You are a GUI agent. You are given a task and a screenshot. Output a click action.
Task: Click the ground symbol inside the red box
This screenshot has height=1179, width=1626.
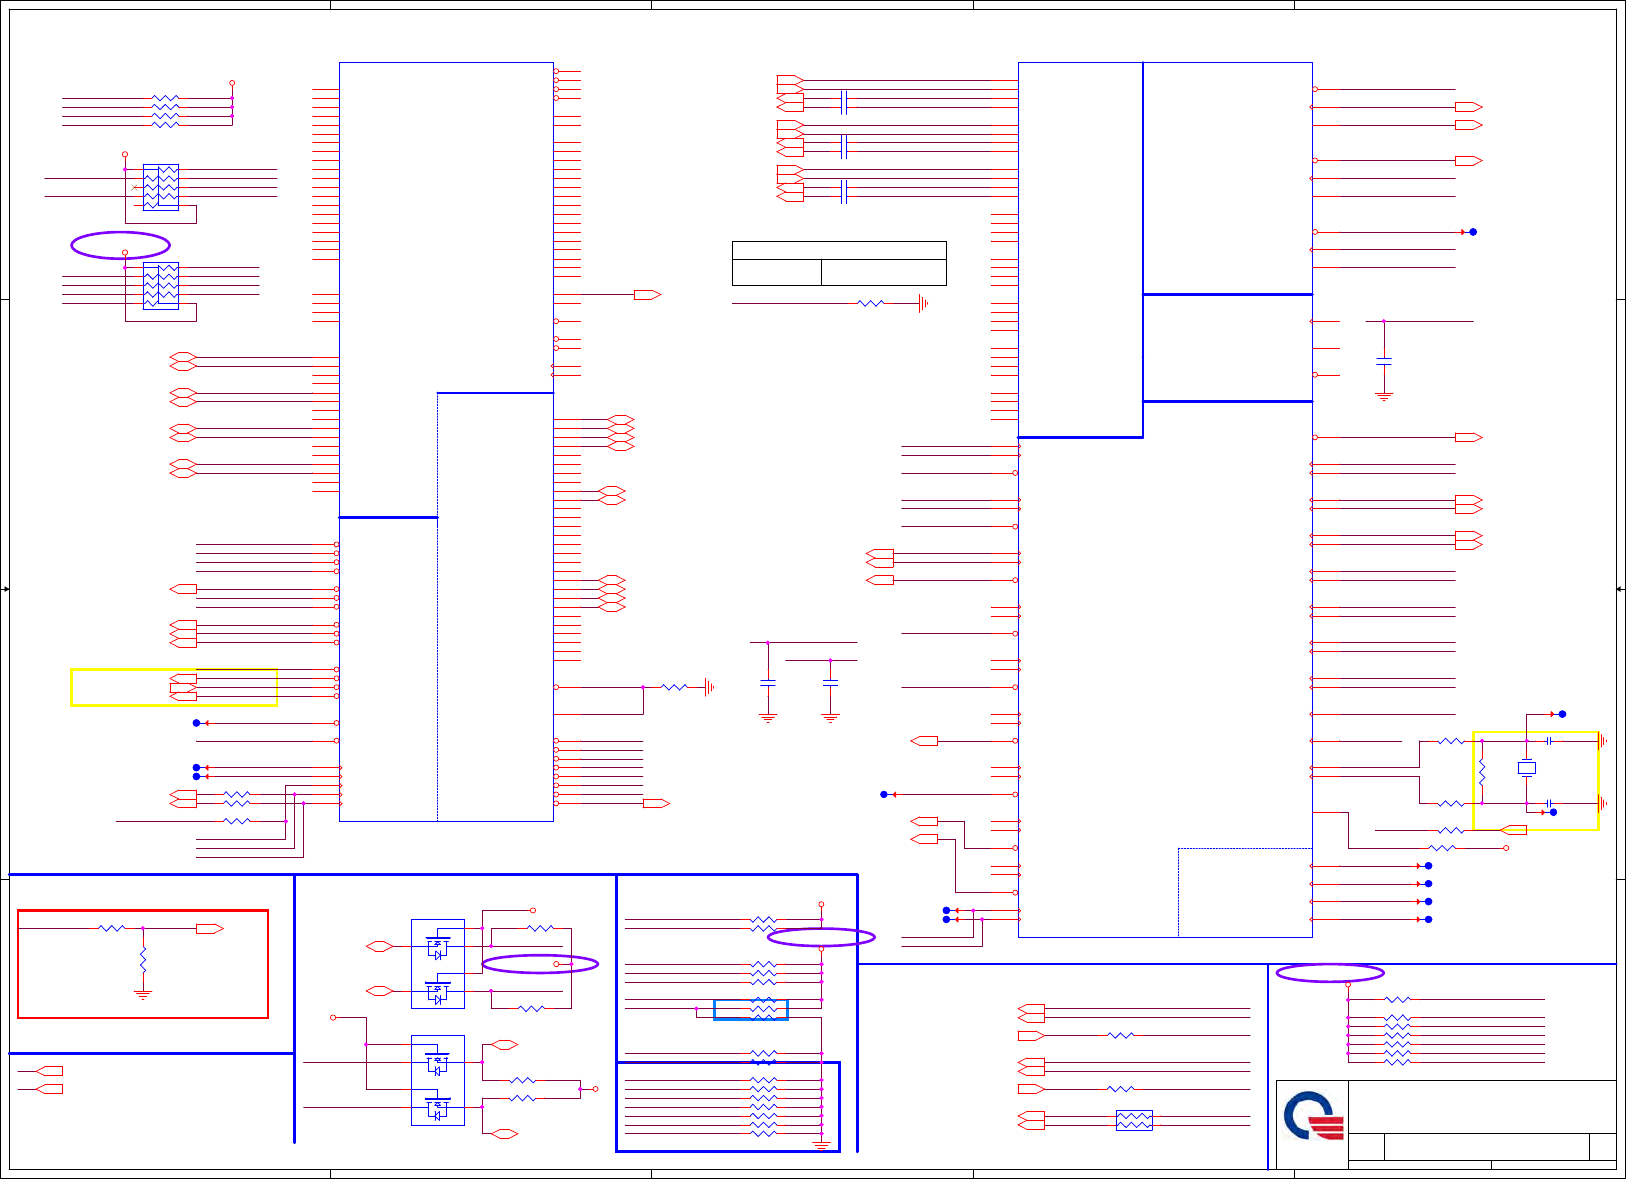[143, 995]
